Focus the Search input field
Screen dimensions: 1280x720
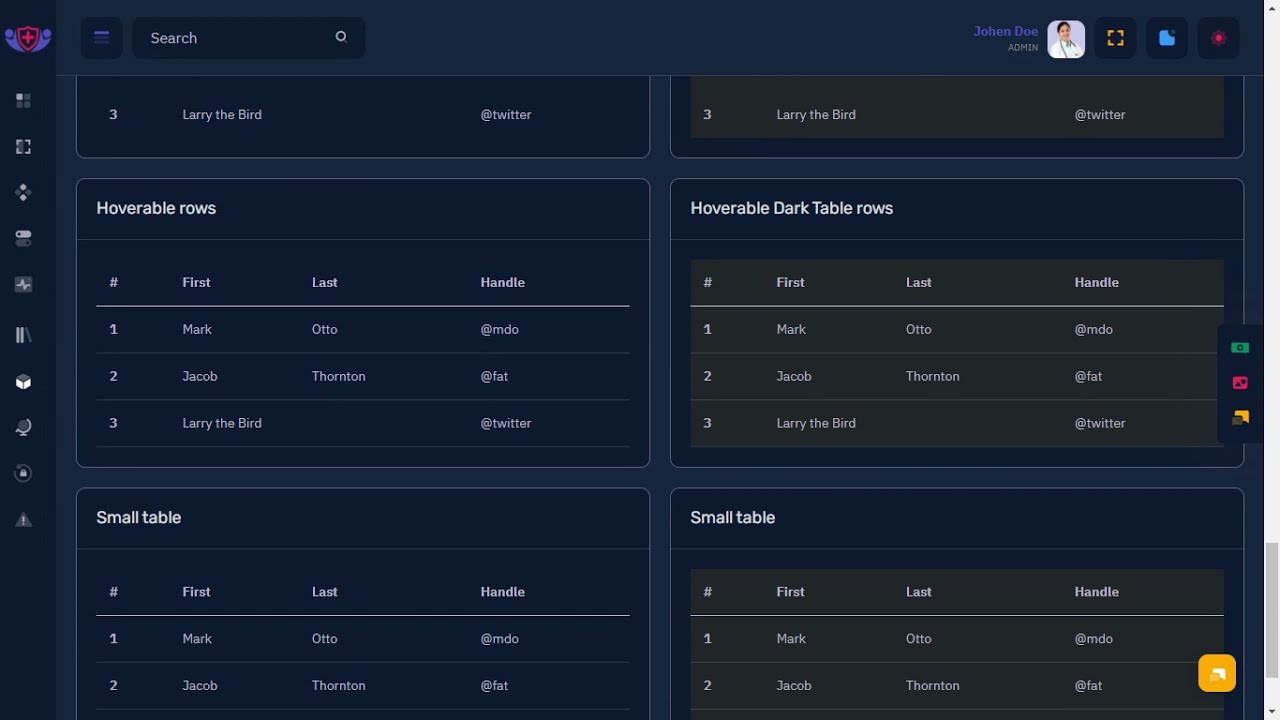(248, 38)
